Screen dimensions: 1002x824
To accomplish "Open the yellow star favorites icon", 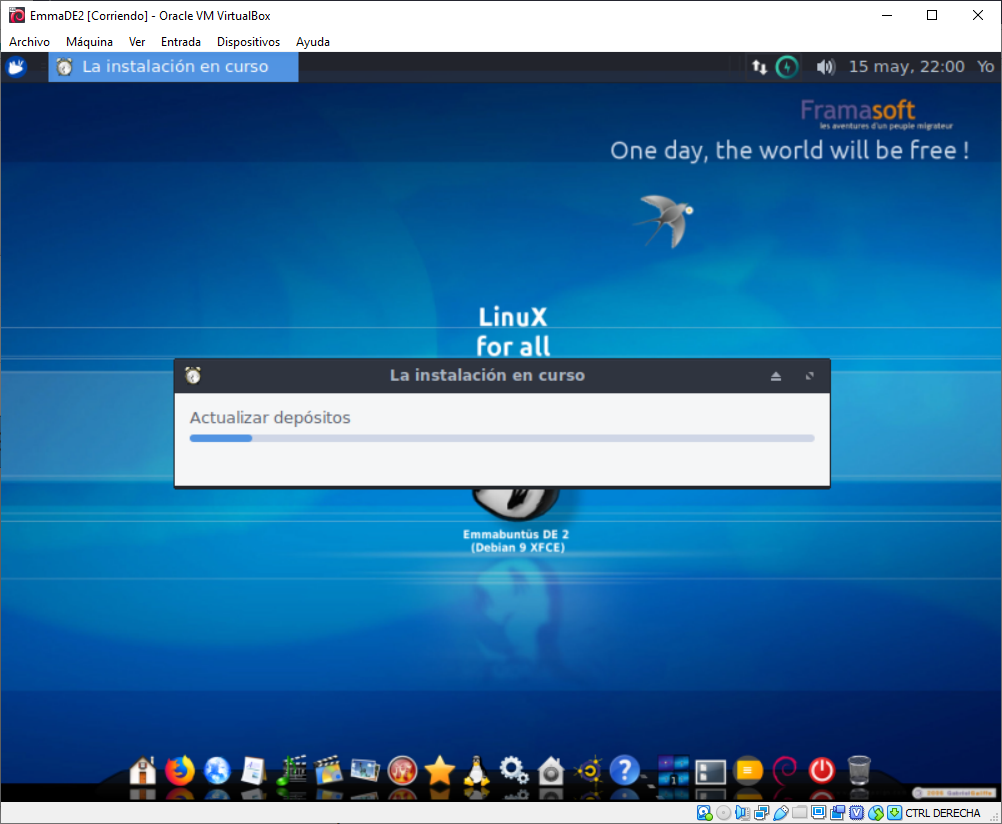I will (439, 770).
